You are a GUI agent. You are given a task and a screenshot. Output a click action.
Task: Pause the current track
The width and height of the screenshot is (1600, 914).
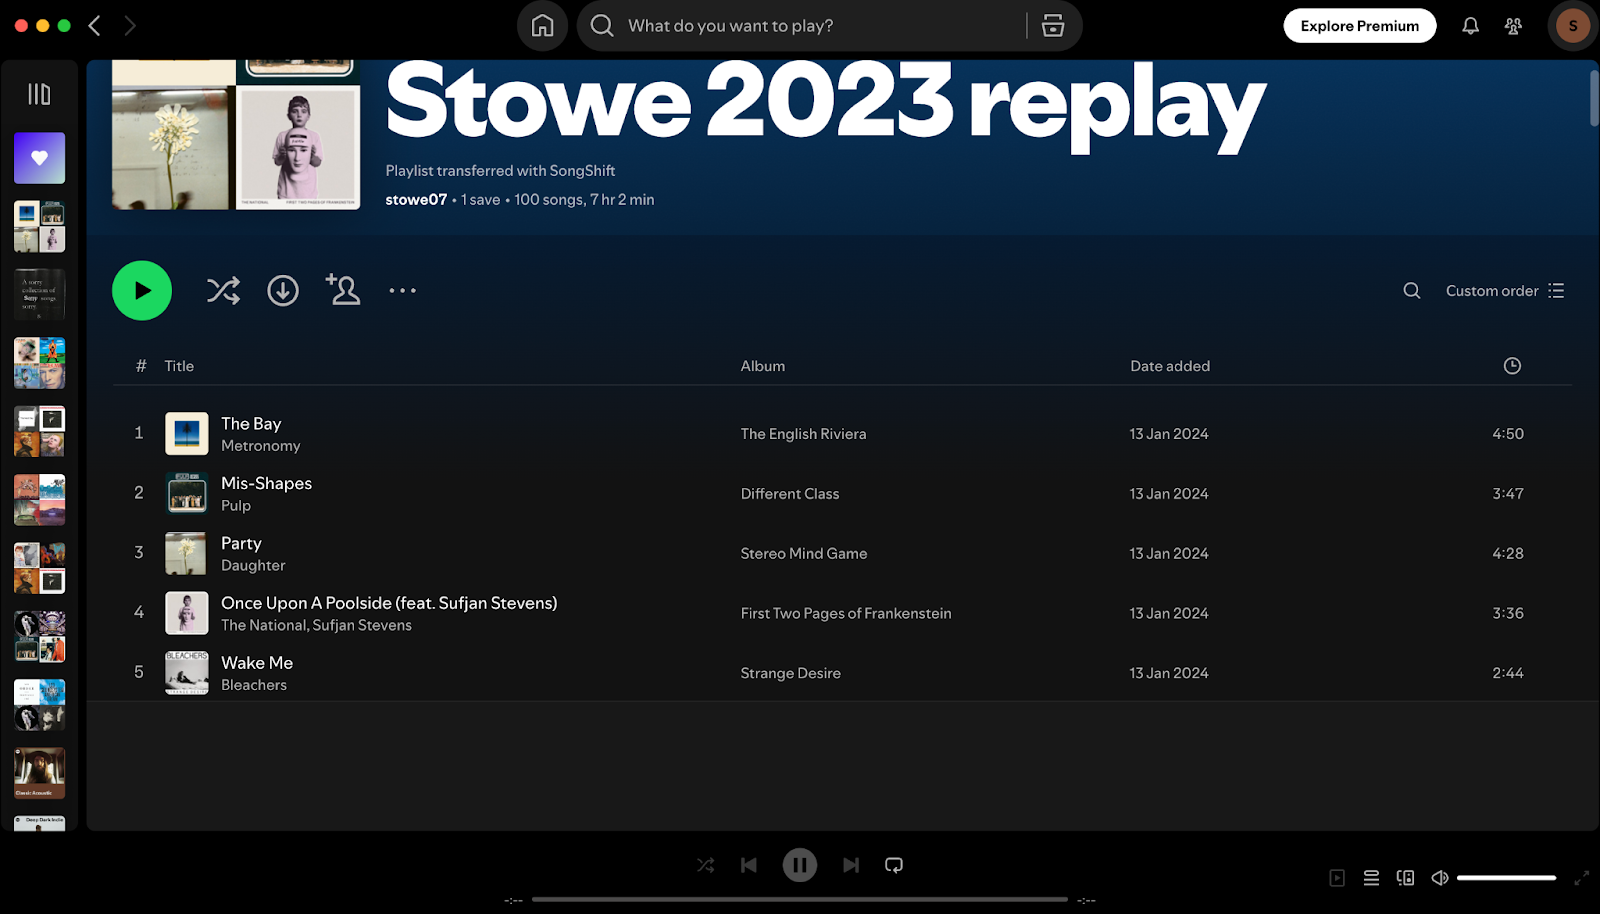point(799,864)
